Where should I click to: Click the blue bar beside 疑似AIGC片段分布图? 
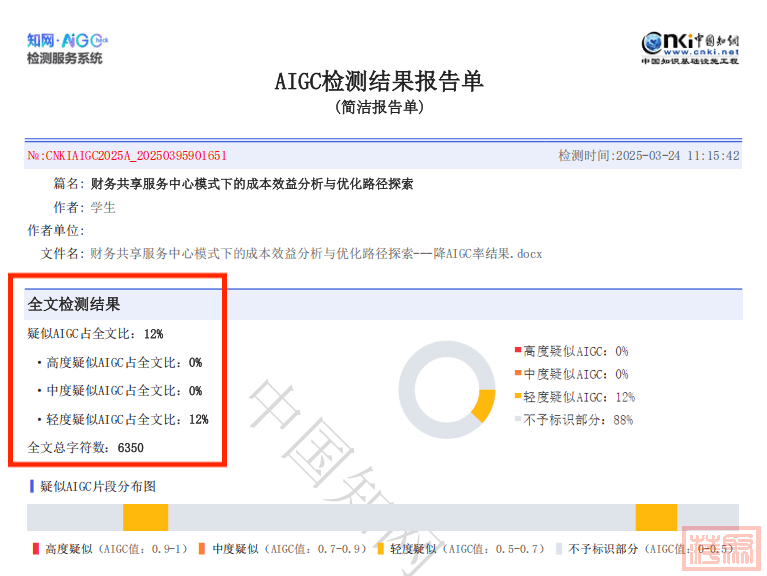click(32, 486)
